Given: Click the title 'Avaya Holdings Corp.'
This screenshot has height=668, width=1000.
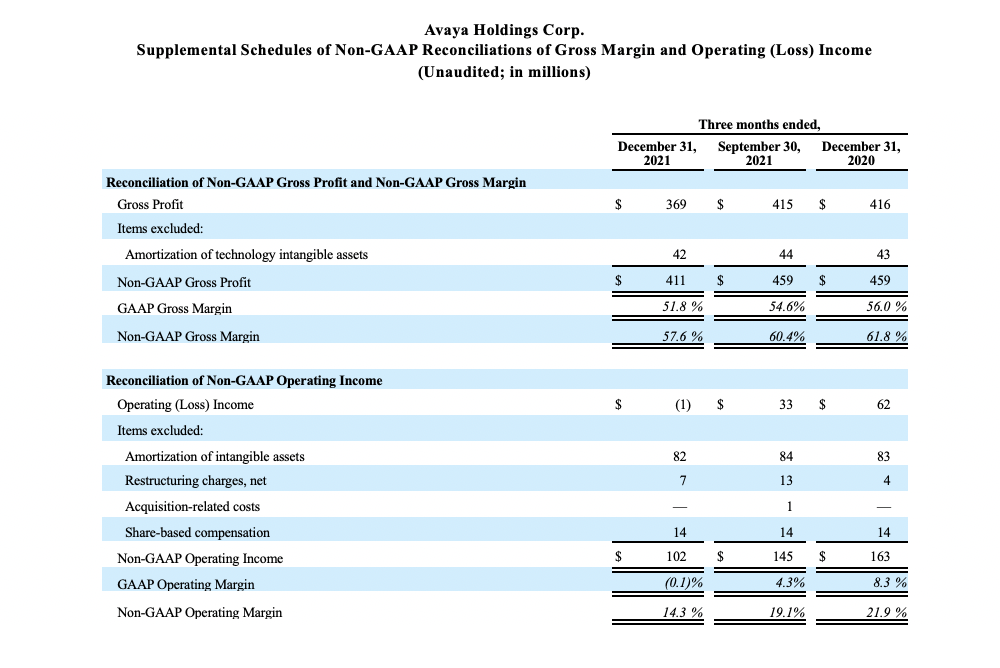Looking at the screenshot, I should [504, 30].
